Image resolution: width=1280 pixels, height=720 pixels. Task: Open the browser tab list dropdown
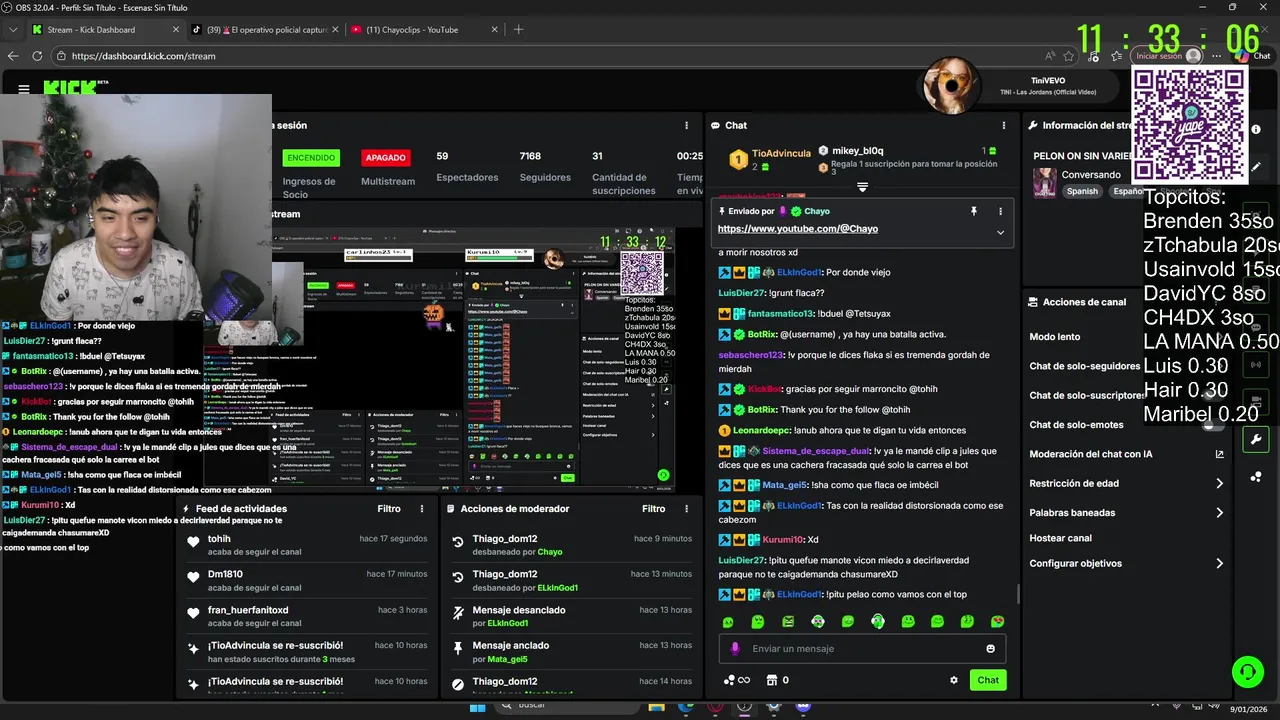(x=13, y=29)
